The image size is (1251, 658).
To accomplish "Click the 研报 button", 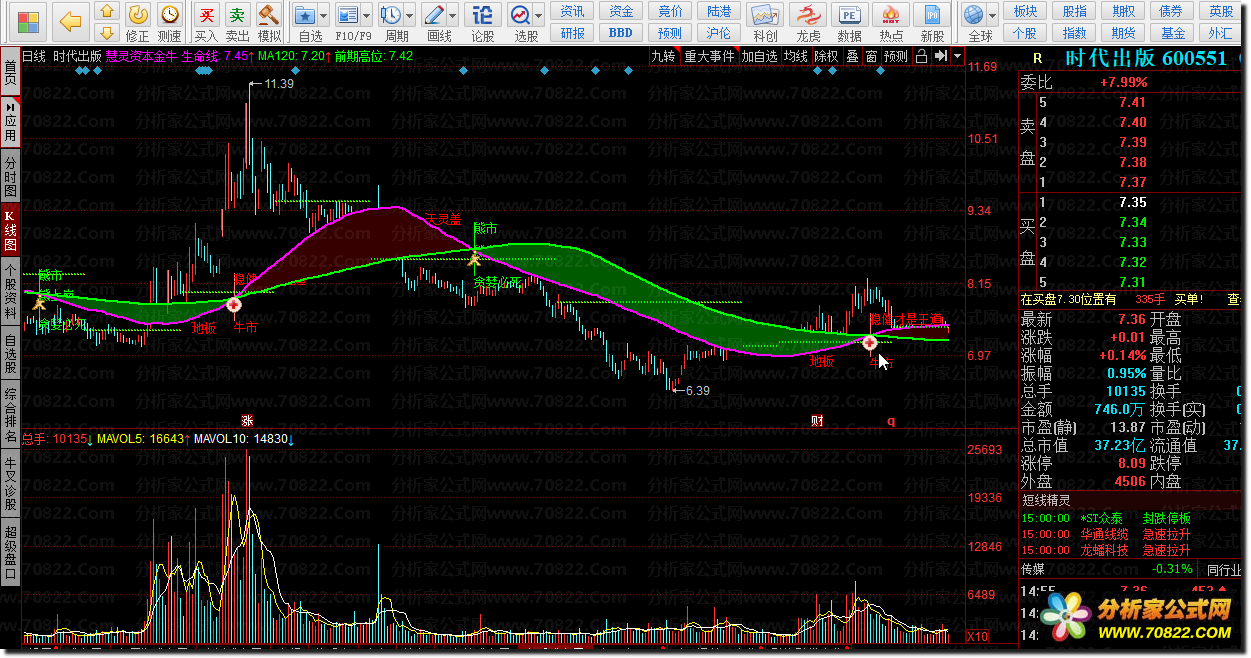I will 573,32.
